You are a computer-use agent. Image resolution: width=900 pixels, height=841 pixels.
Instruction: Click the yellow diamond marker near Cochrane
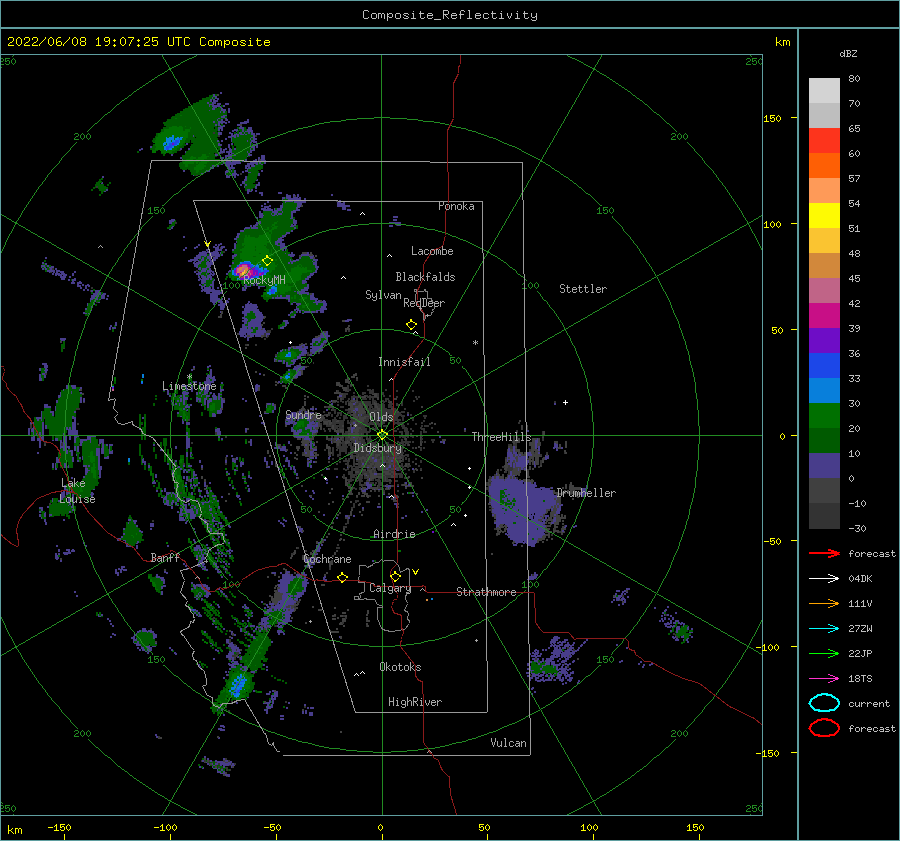click(x=343, y=577)
